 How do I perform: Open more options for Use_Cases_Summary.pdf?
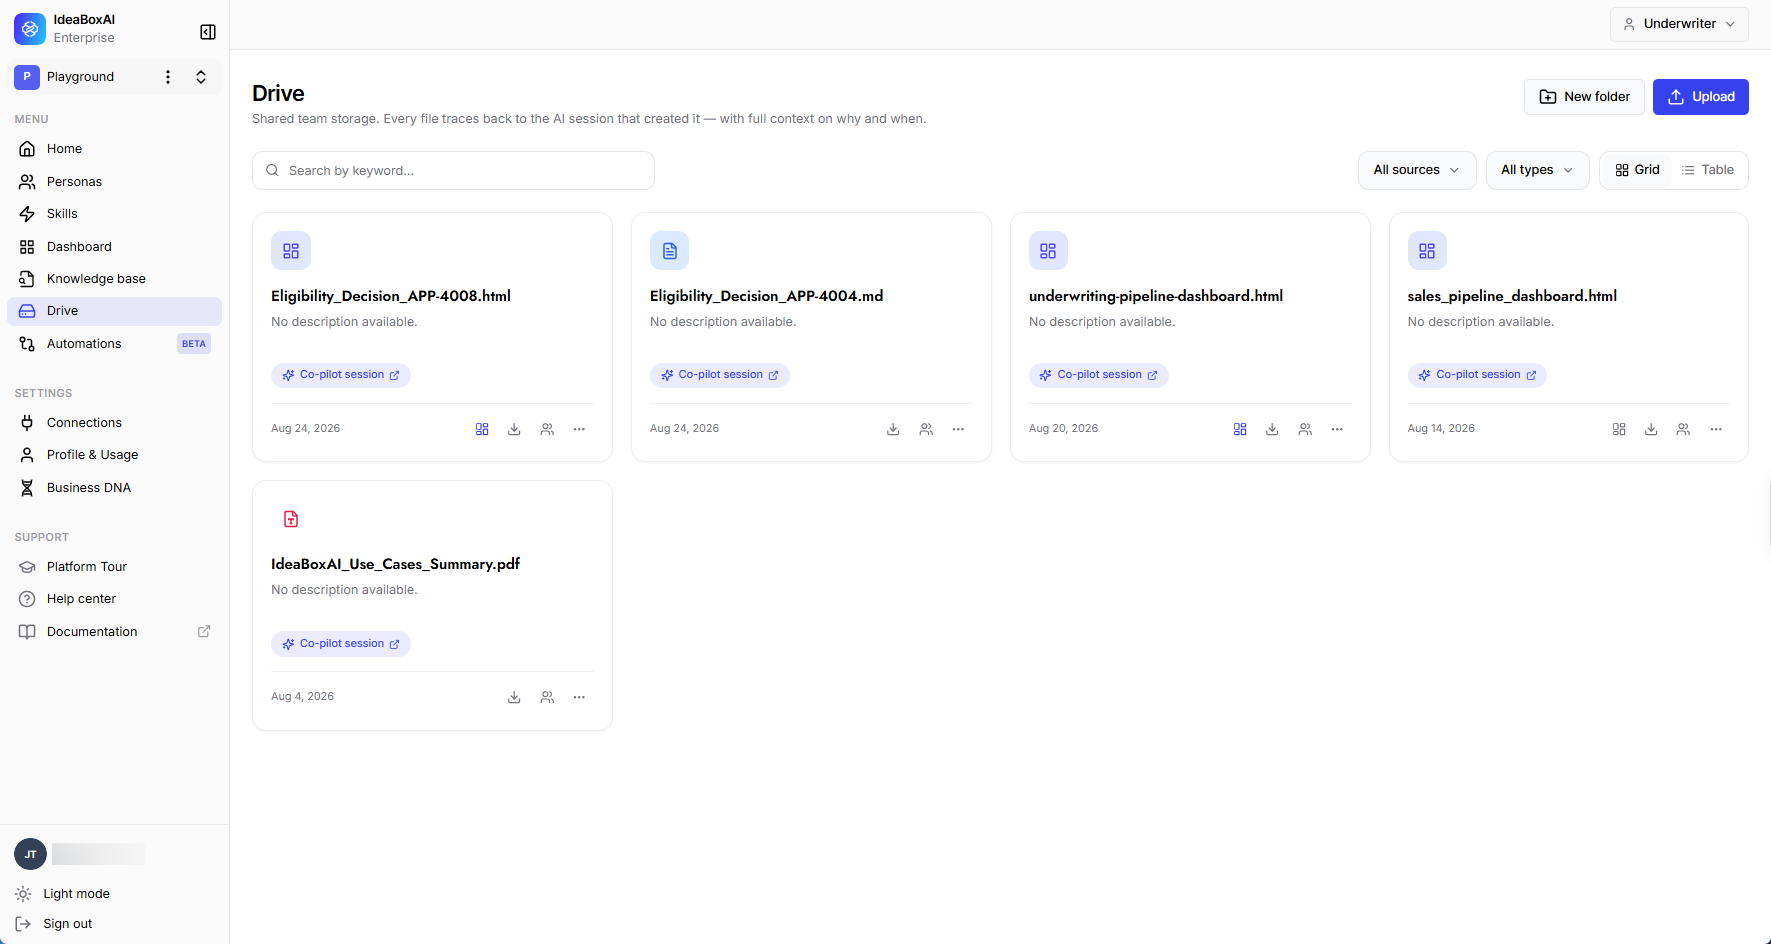579,697
